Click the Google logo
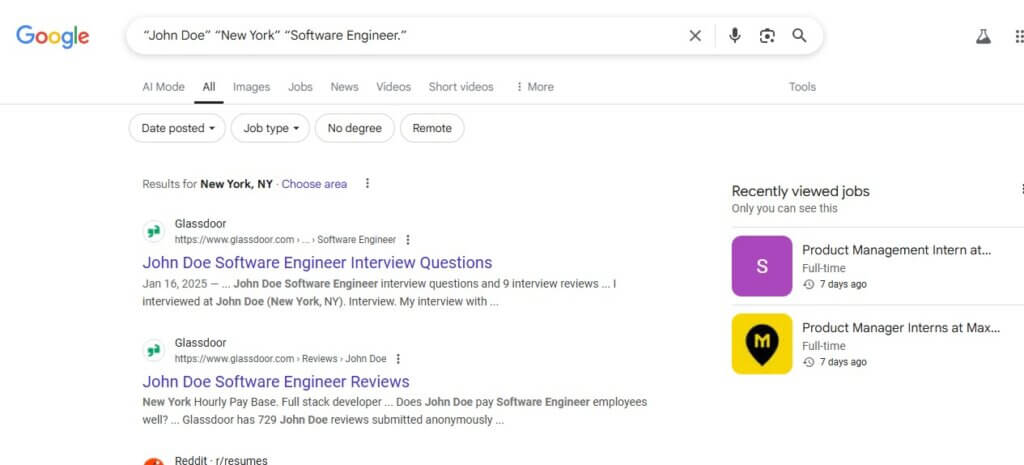1024x465 pixels. point(52,37)
